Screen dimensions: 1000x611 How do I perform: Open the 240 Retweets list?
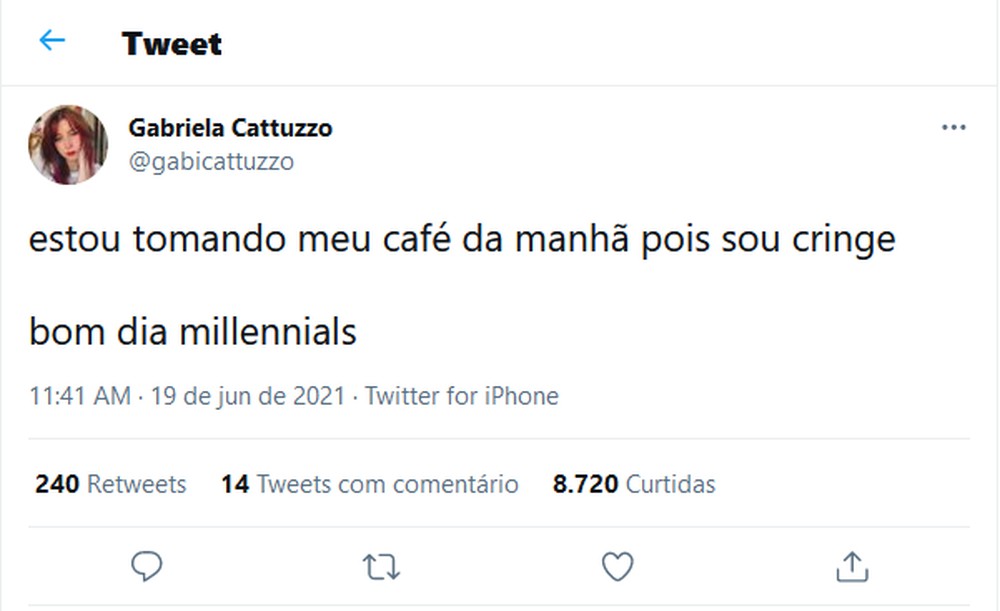coord(108,484)
